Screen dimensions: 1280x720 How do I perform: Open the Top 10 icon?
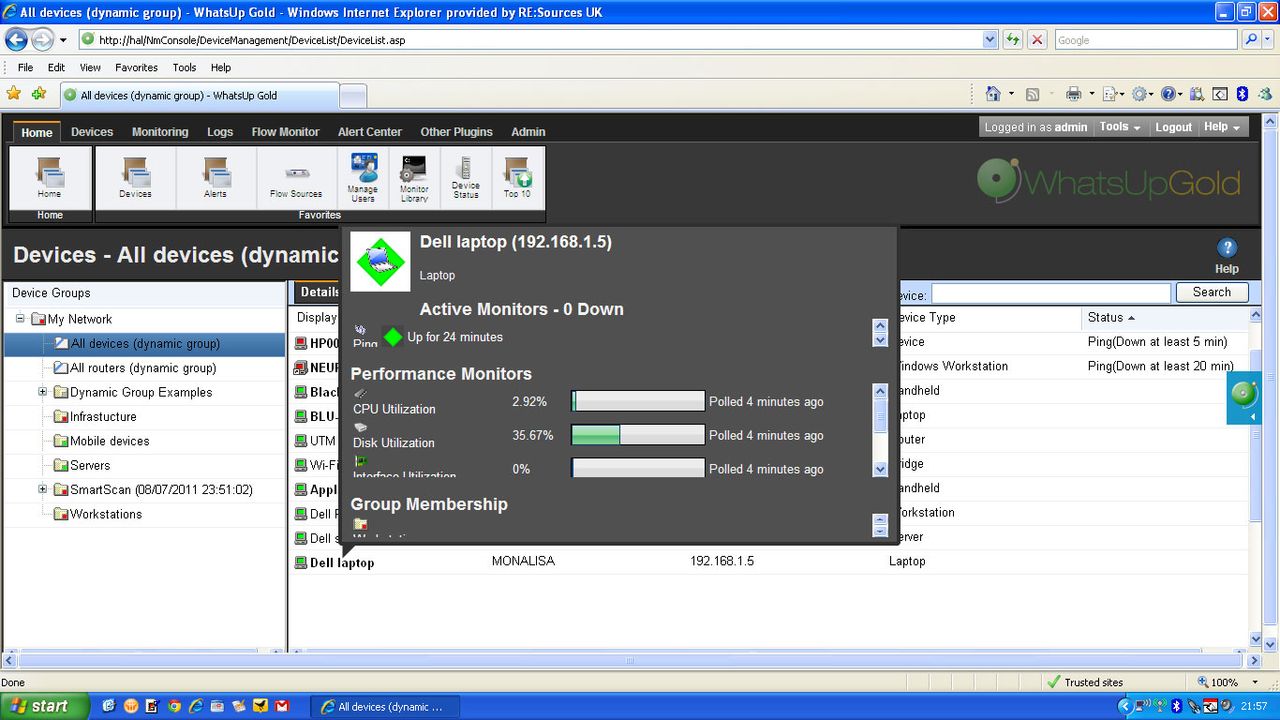click(x=517, y=177)
